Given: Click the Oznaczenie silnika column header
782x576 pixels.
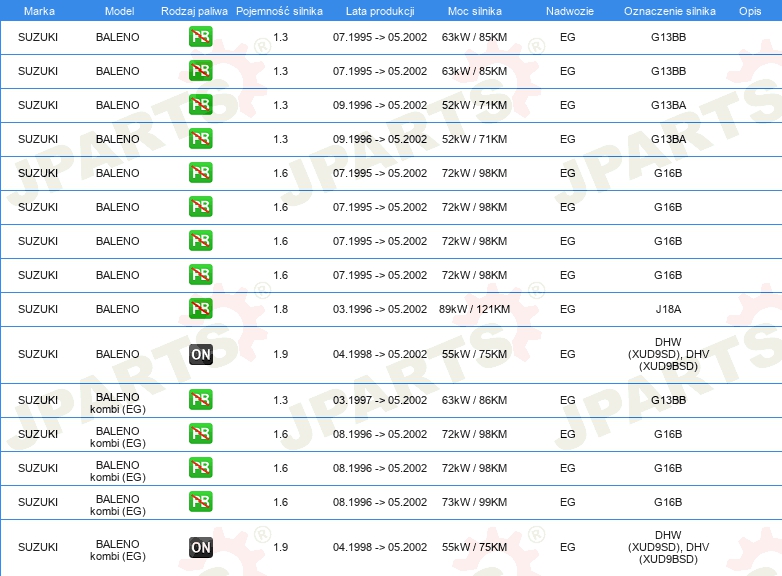Looking at the screenshot, I should [x=669, y=11].
